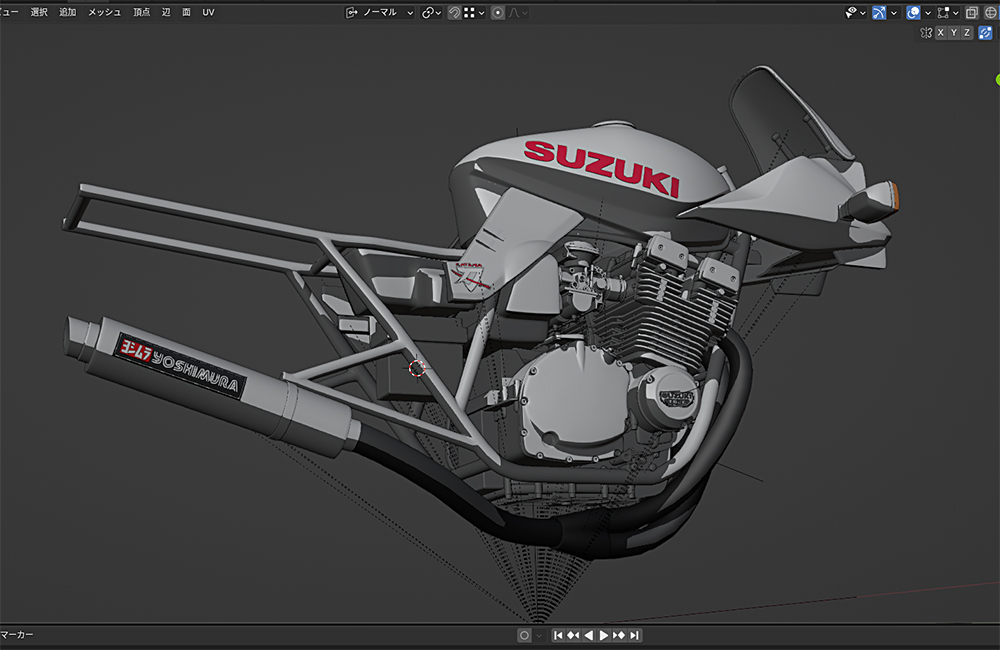This screenshot has width=1000, height=650.
Task: Click the transform pivot point link icon
Action: pos(427,13)
